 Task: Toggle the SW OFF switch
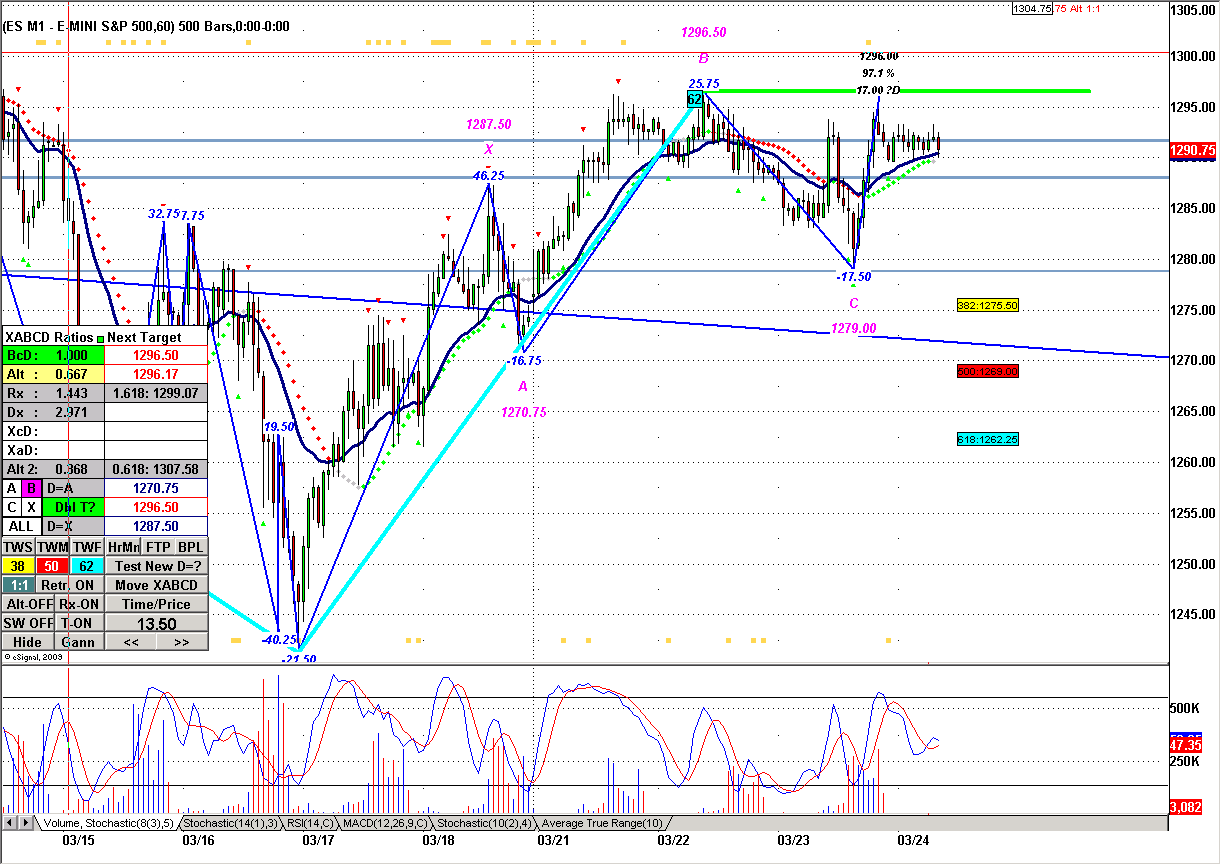click(28, 623)
